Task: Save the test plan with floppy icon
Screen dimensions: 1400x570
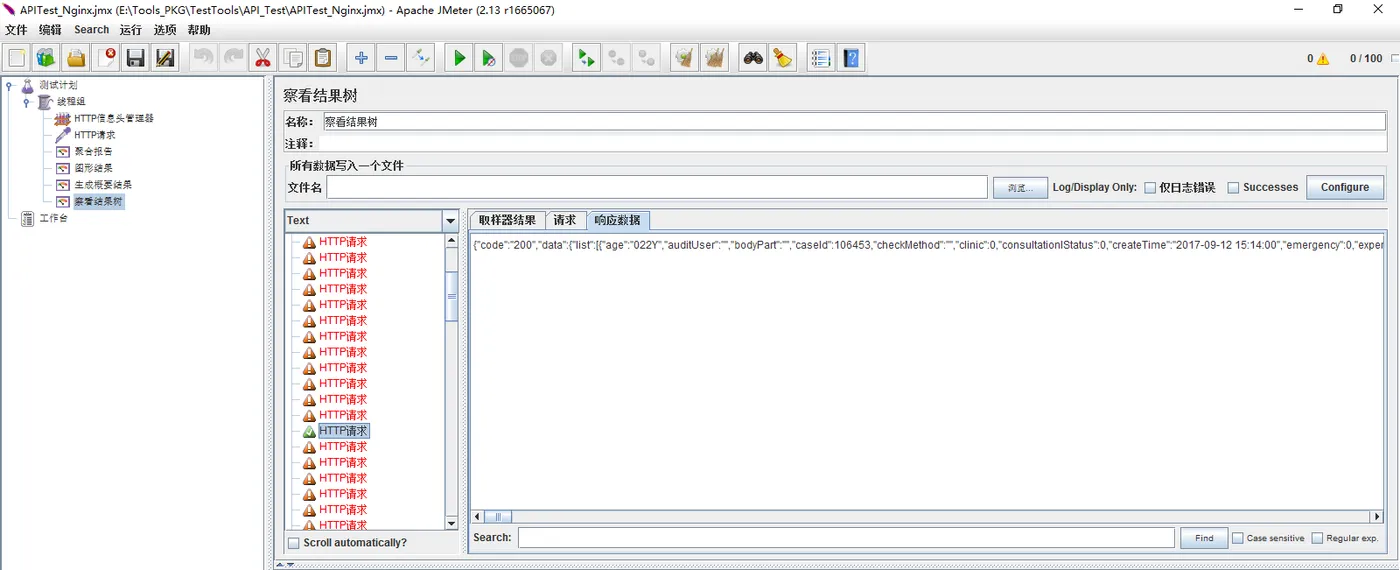Action: 136,58
